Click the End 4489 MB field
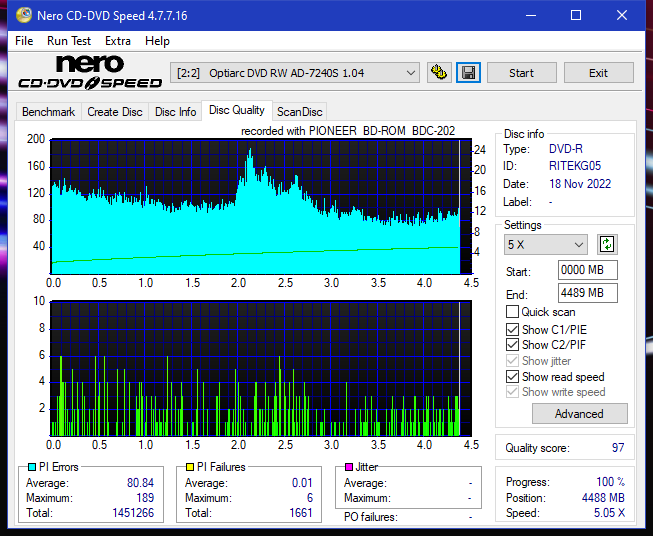The height and width of the screenshot is (536, 653). click(x=587, y=293)
